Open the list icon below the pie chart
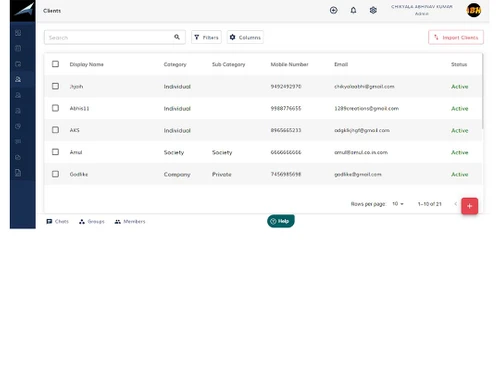Viewport: 500px width, 375px height. tap(18, 142)
